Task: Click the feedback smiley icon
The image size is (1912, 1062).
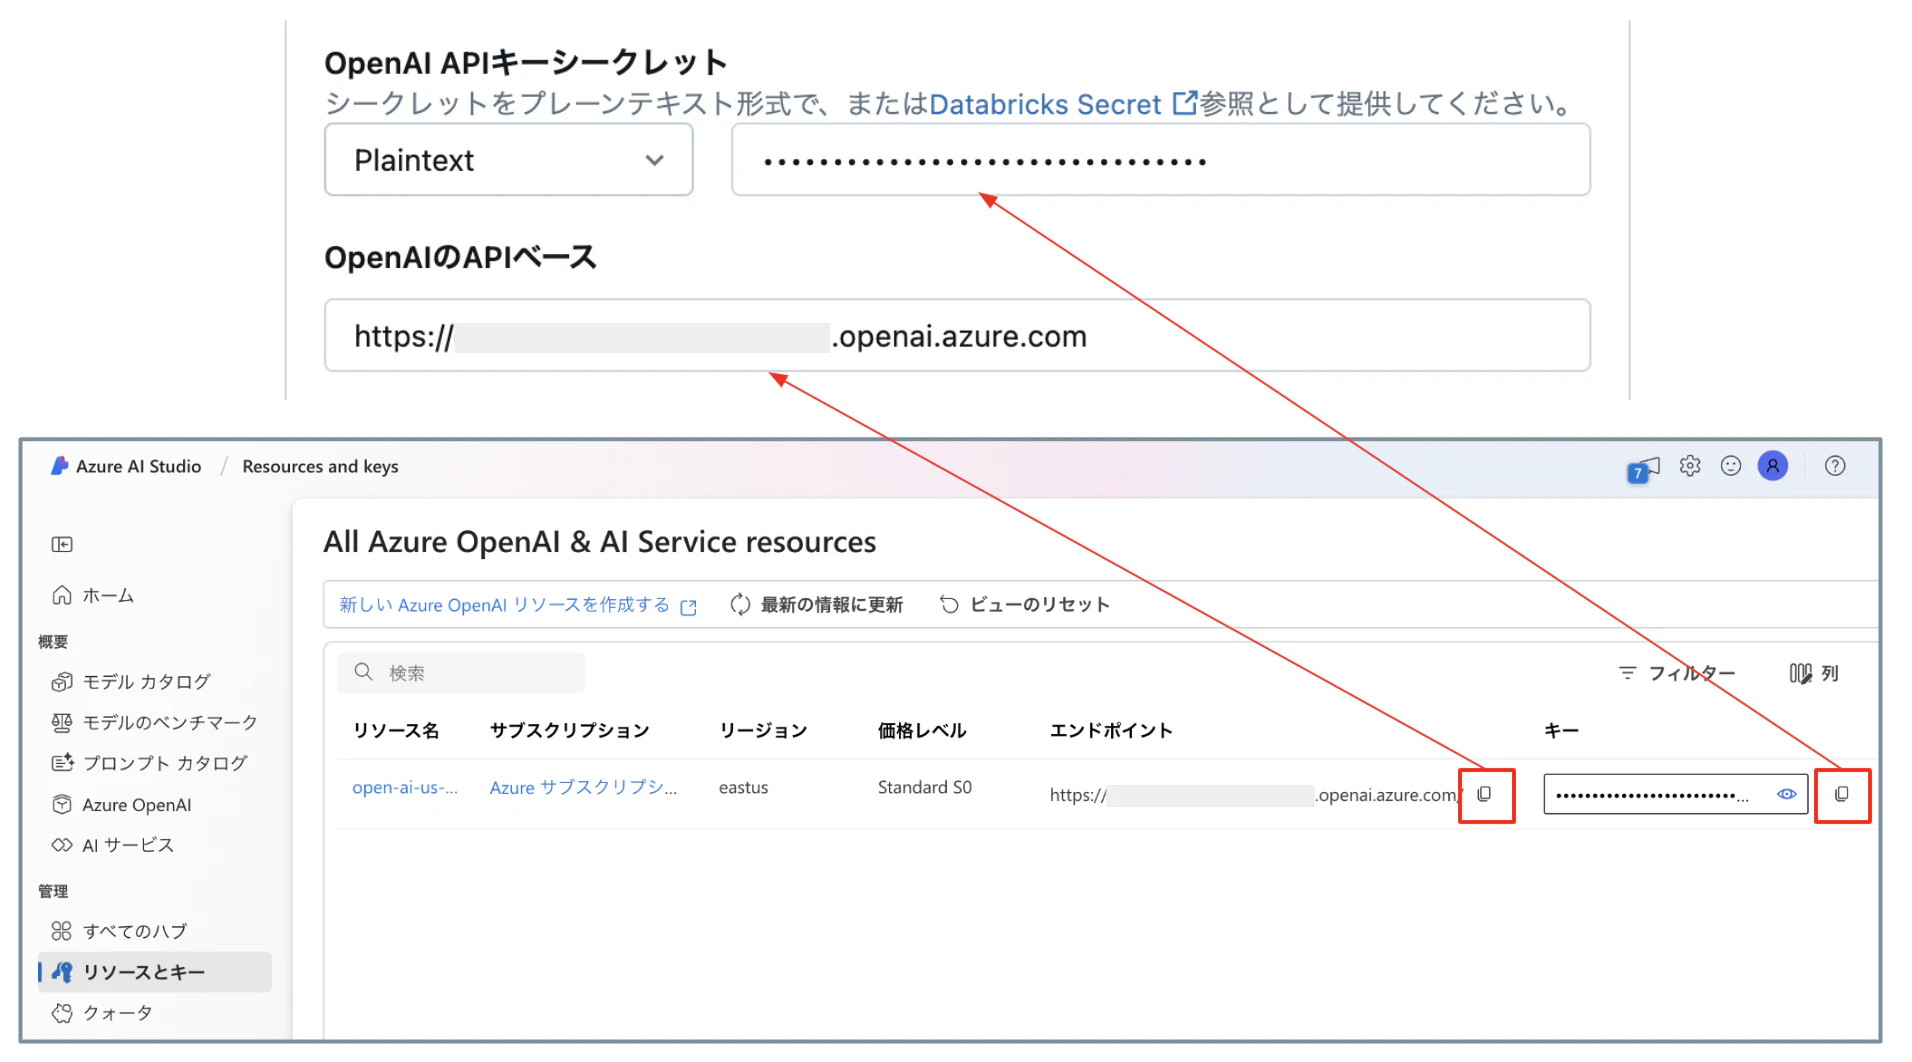Action: tap(1731, 465)
